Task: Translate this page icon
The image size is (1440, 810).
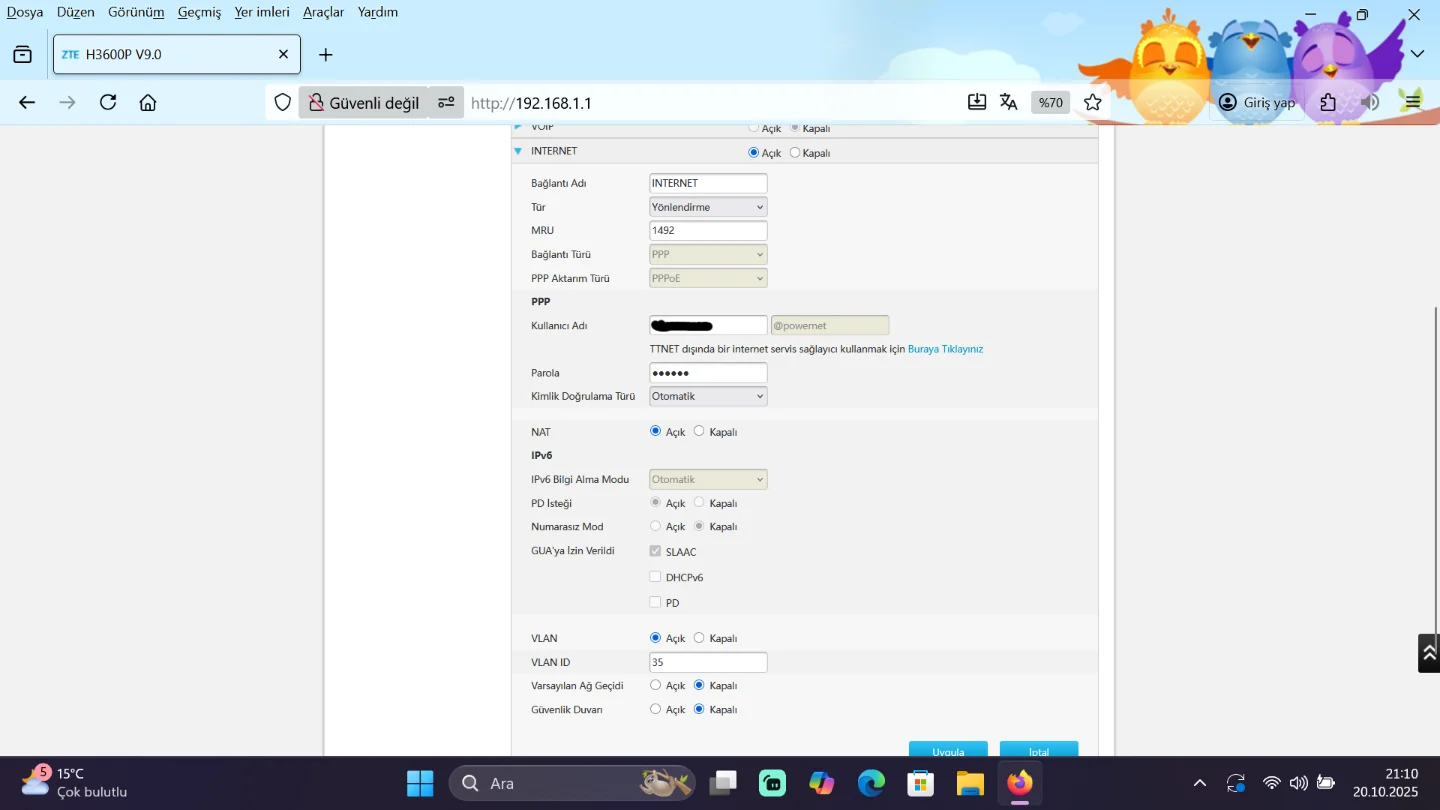Action: tap(1009, 102)
